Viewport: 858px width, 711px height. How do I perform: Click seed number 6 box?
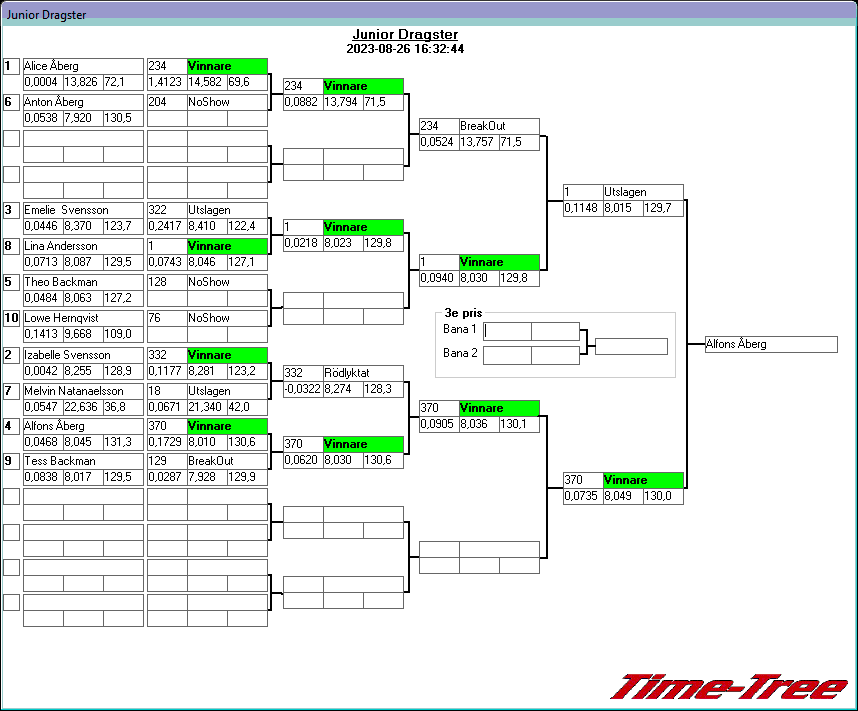[11, 102]
